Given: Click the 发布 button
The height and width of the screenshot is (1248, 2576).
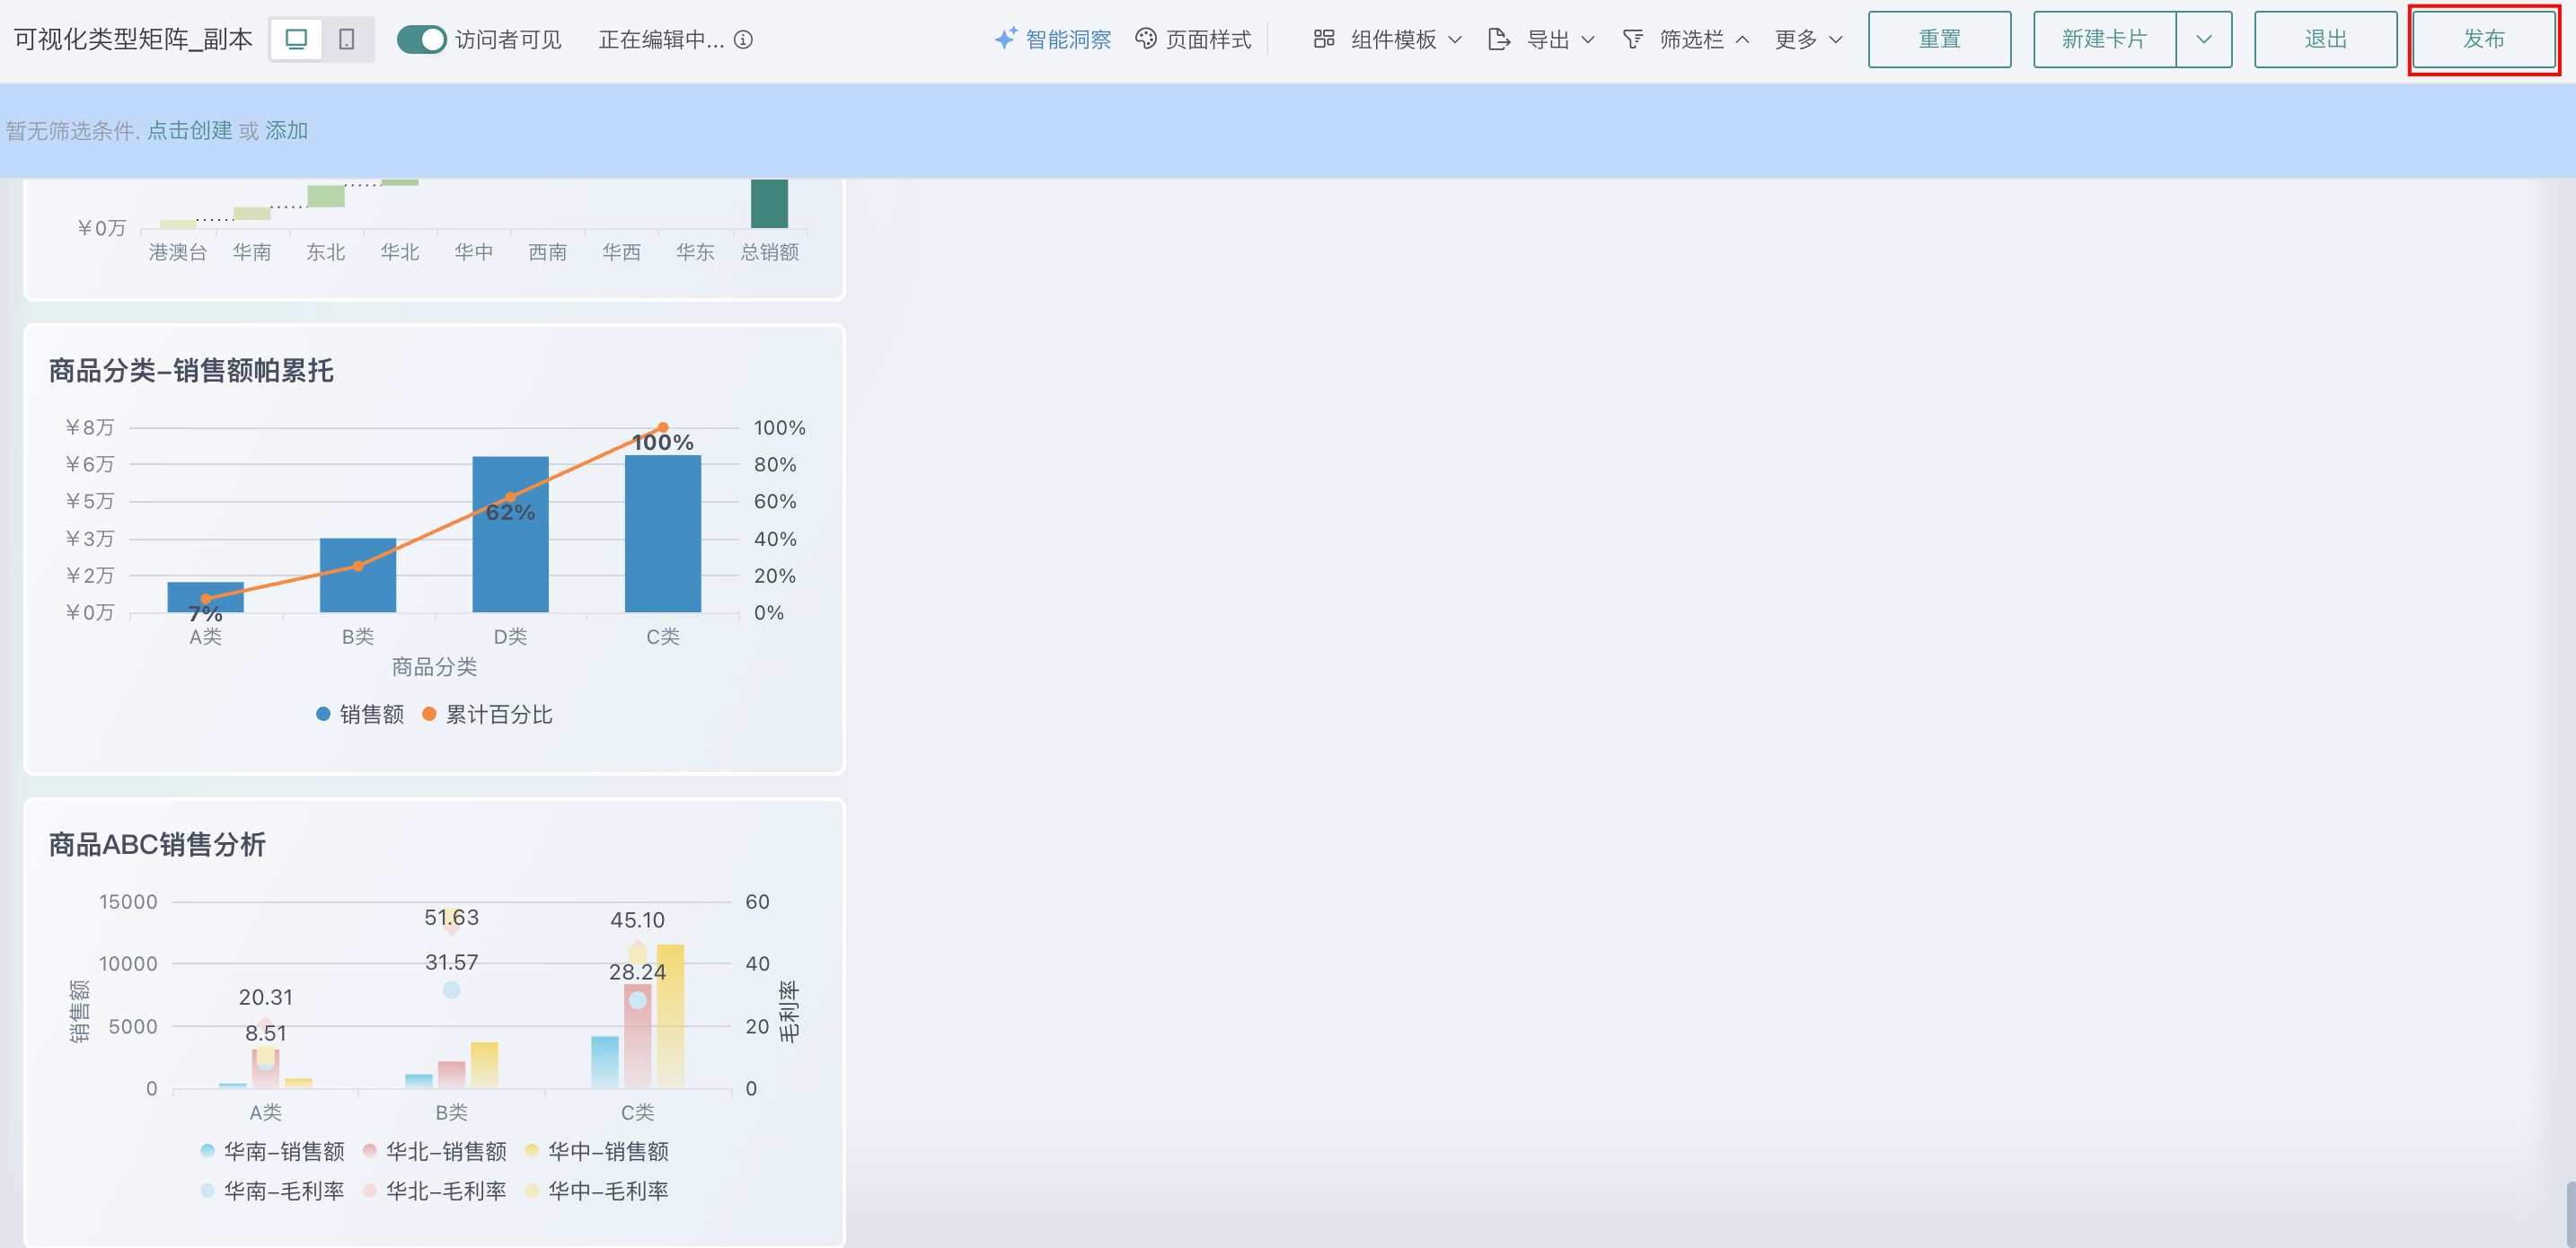Looking at the screenshot, I should pyautogui.click(x=2483, y=39).
